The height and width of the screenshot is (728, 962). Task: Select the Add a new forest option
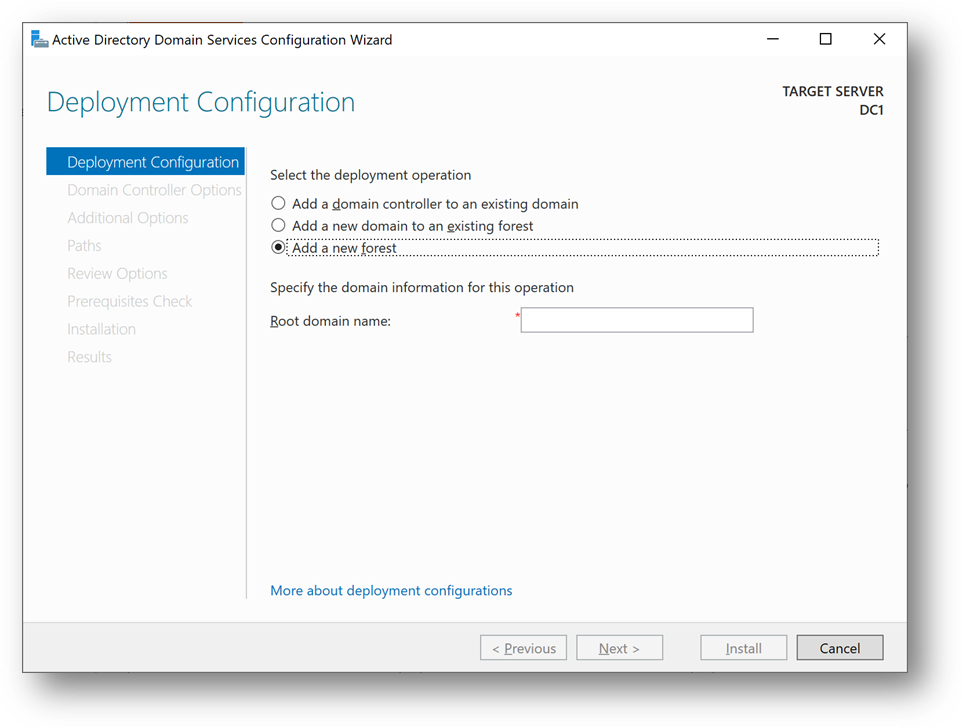279,248
